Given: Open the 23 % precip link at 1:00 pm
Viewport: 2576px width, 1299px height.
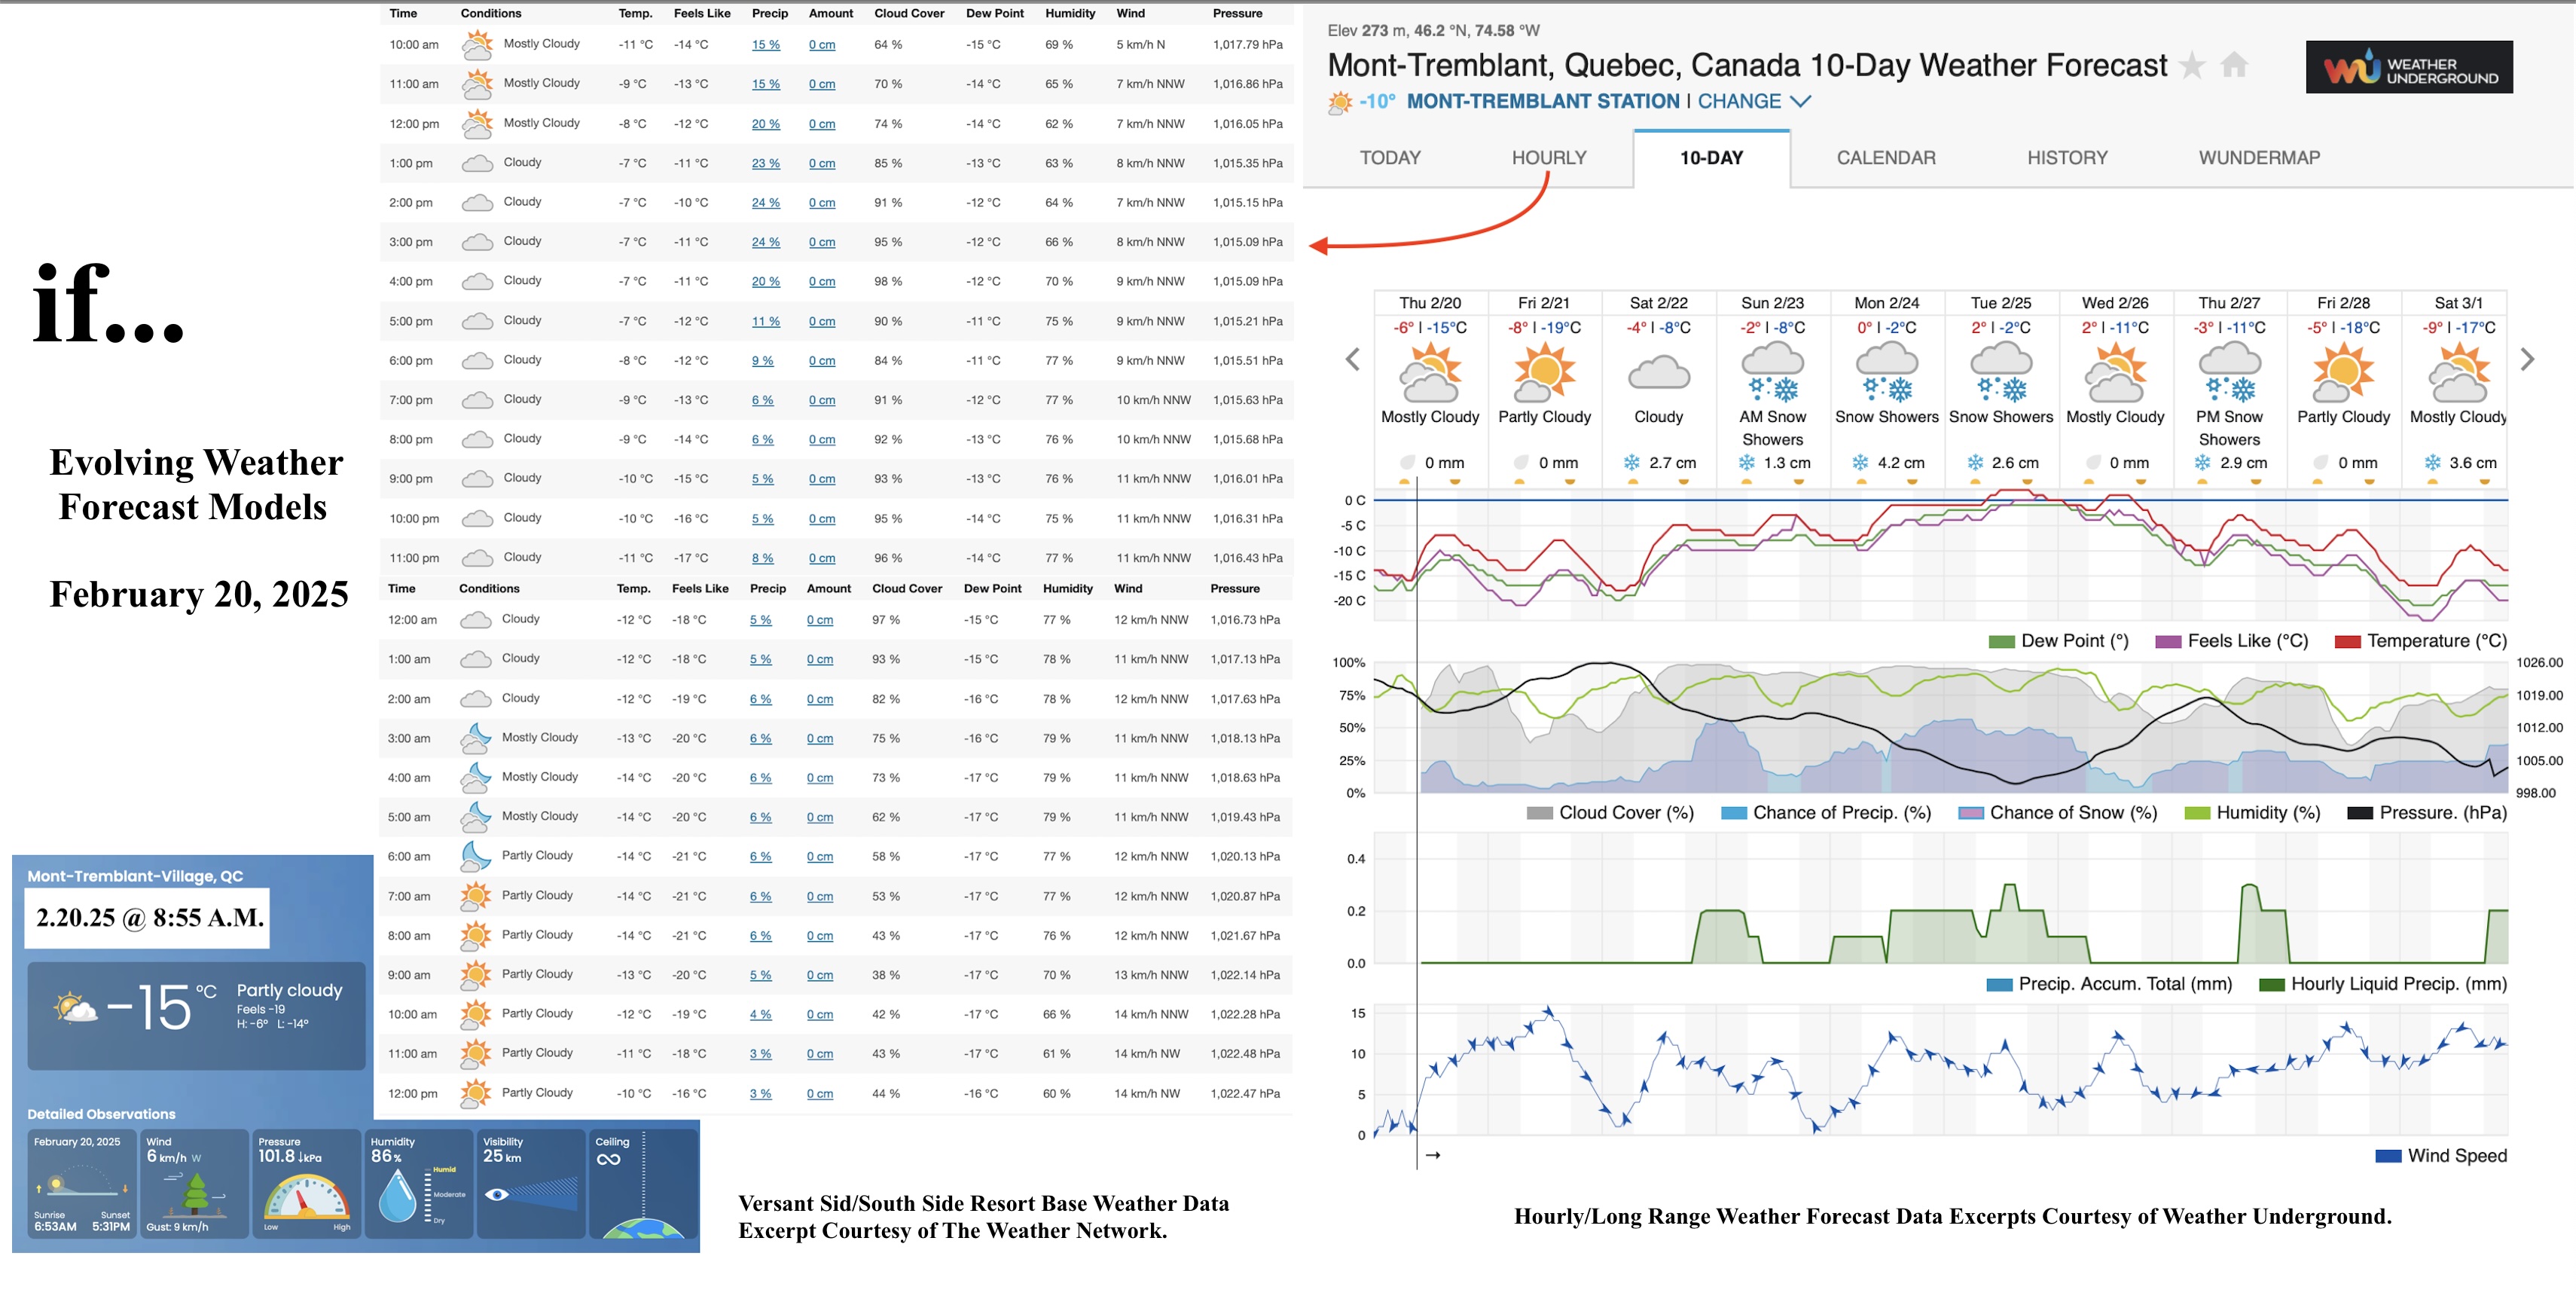Looking at the screenshot, I should coord(766,163).
